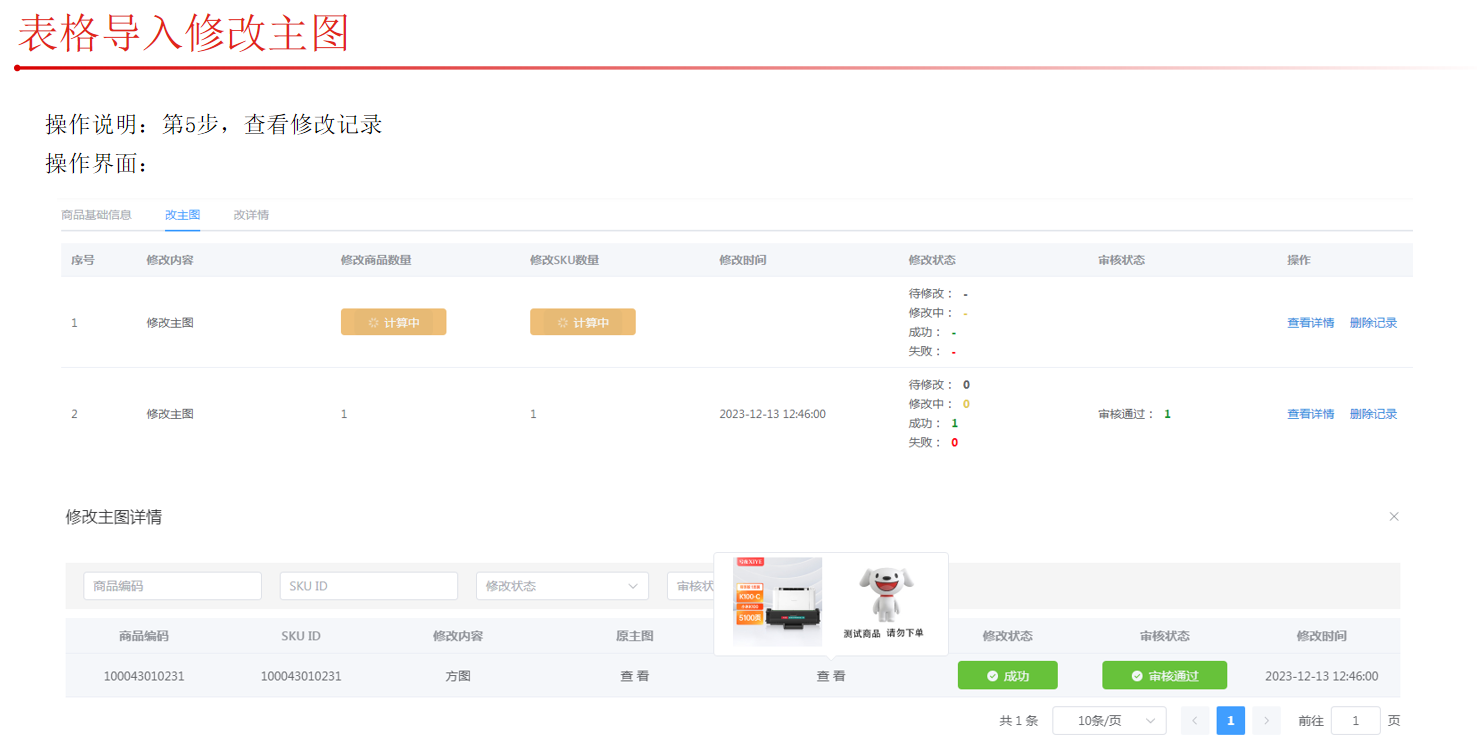
Task: Click 删除记录 for record 2
Action: click(1373, 414)
